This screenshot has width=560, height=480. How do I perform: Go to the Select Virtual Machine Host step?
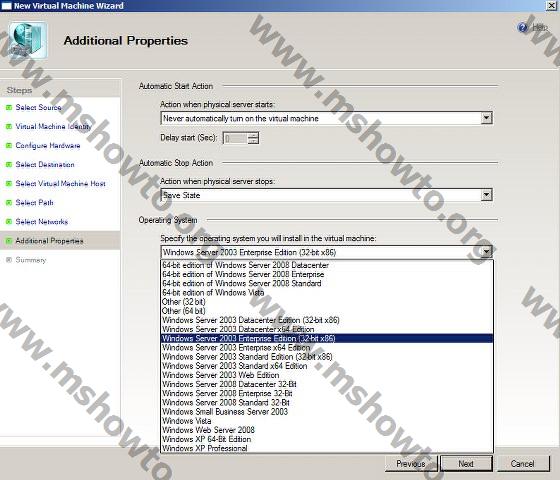tap(60, 184)
